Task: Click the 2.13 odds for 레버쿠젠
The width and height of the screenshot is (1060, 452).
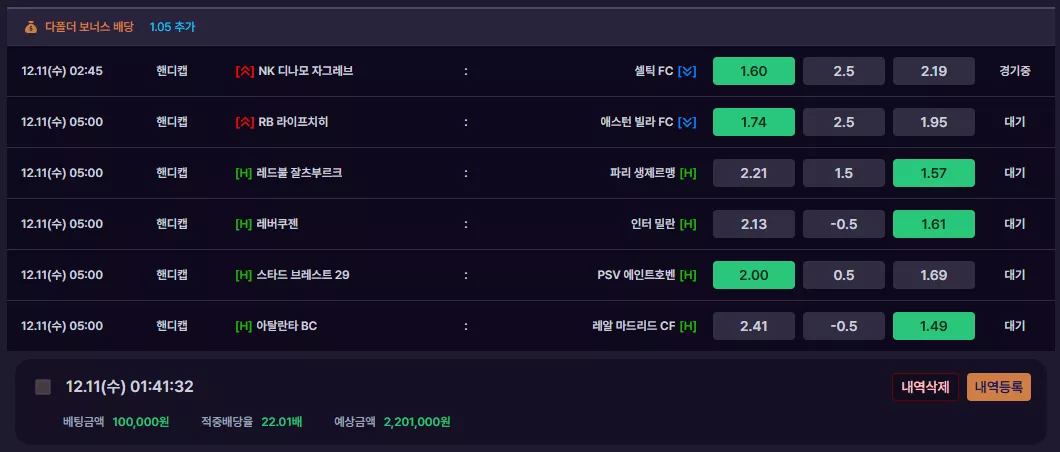Action: tap(754, 224)
